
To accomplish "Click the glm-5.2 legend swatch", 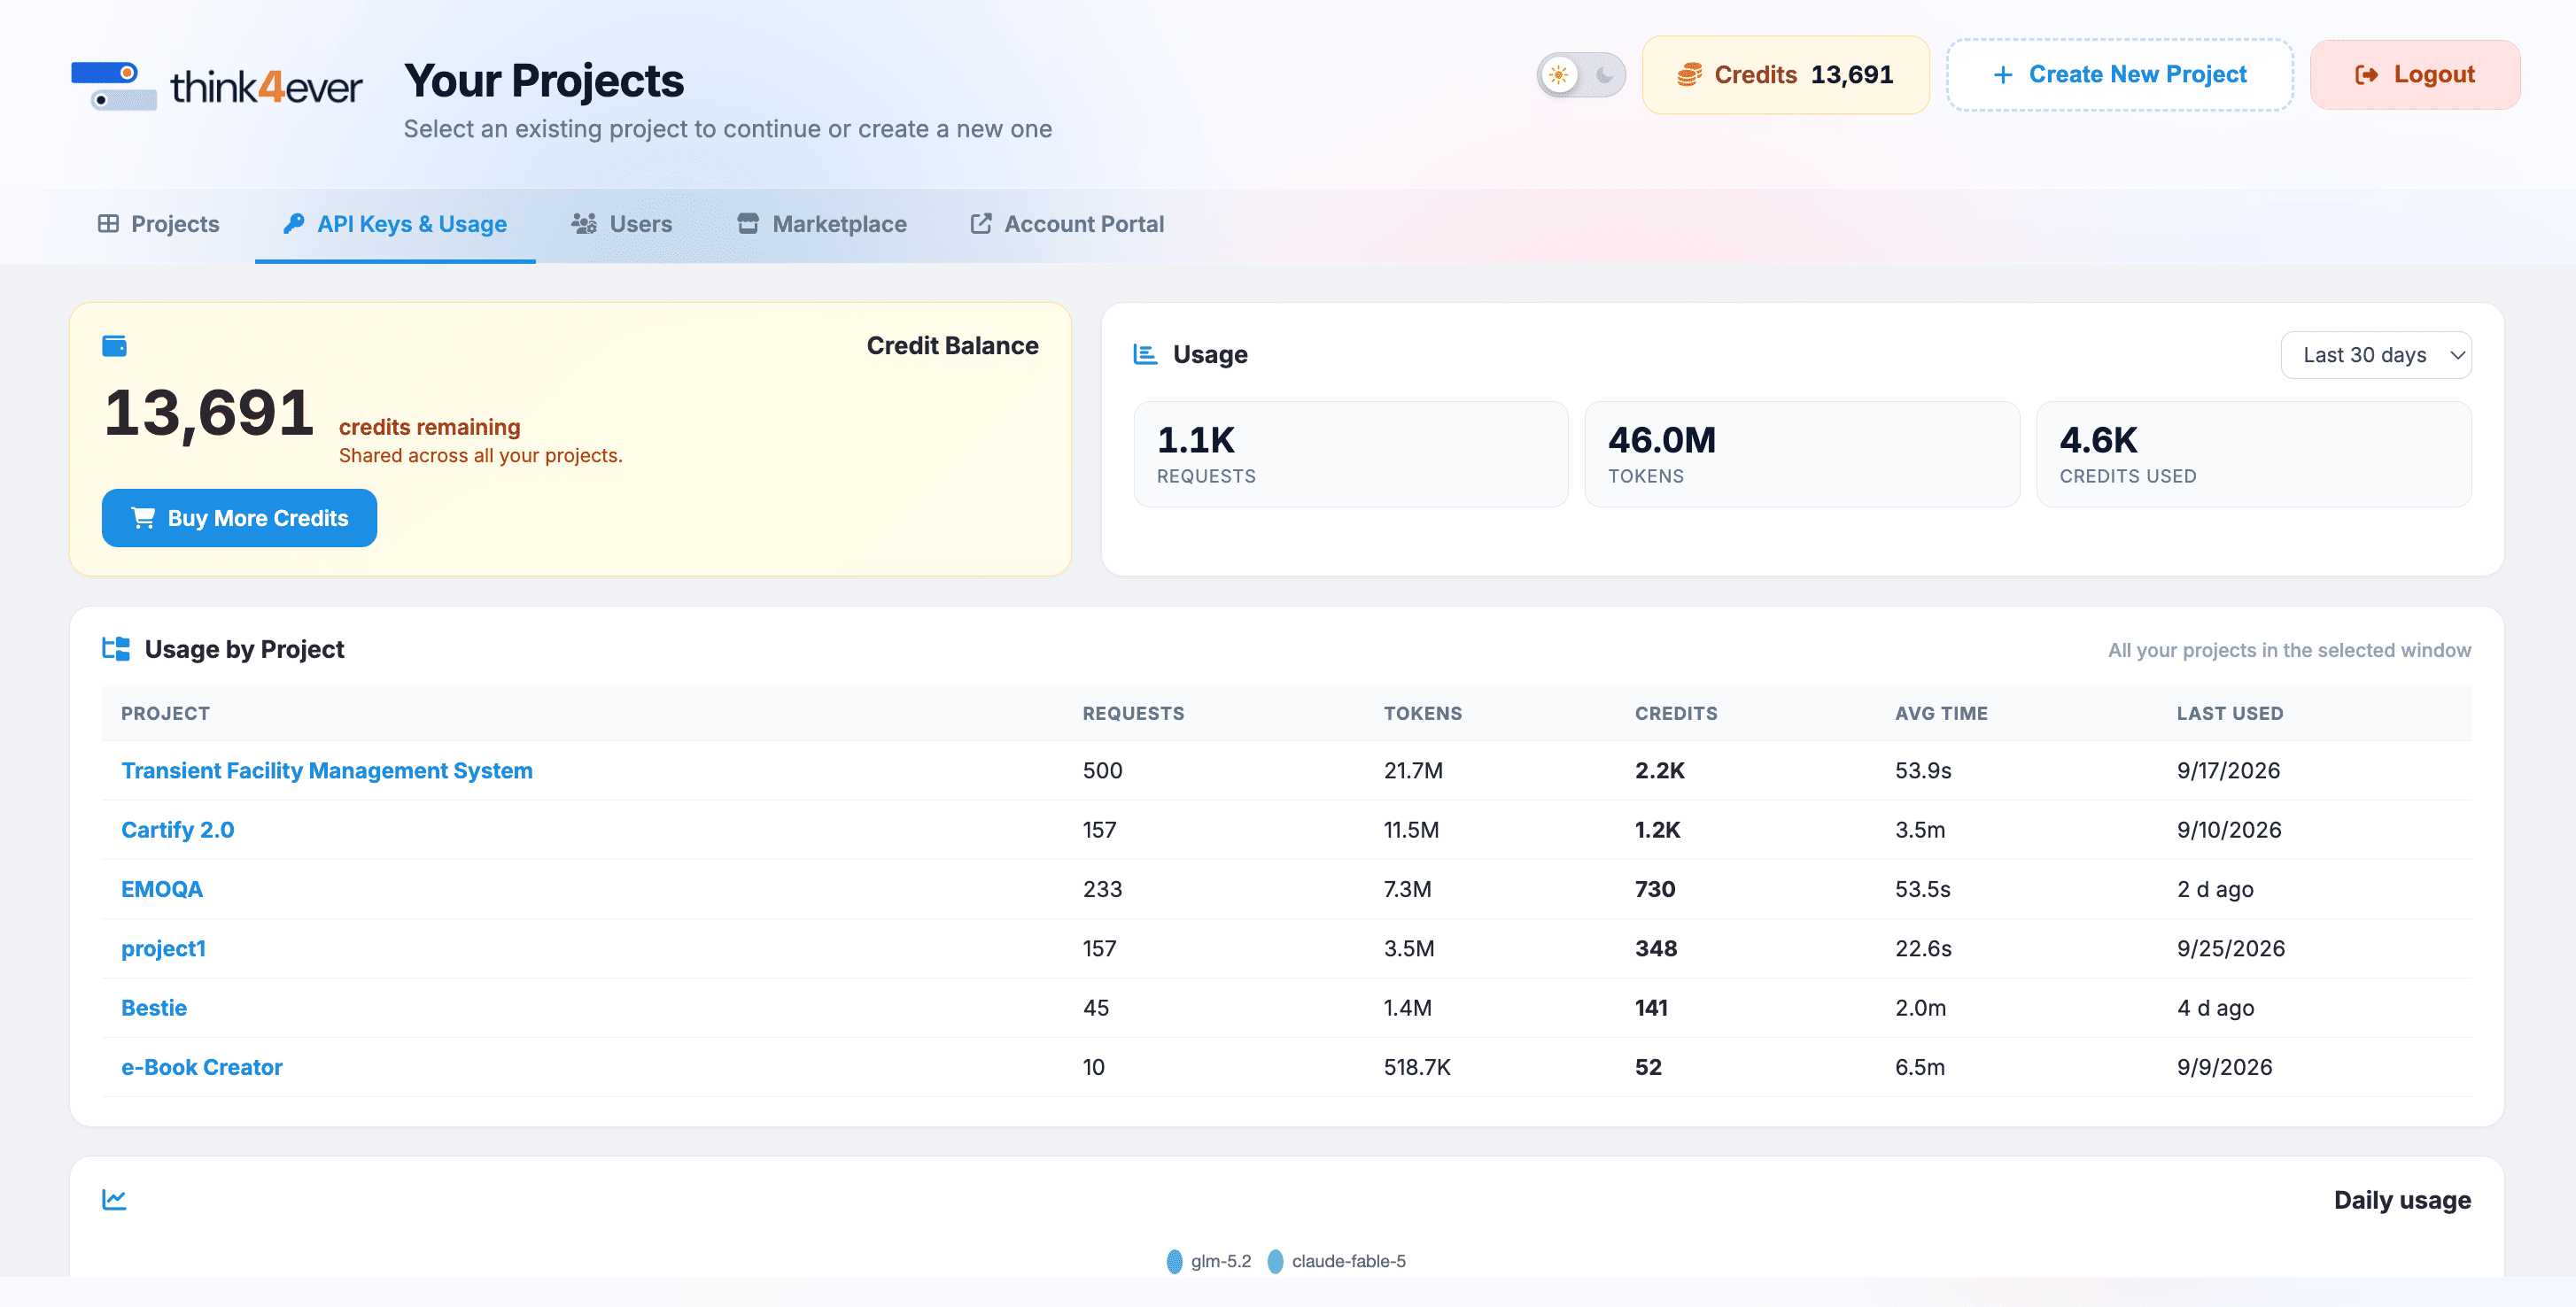I will [x=1175, y=1261].
